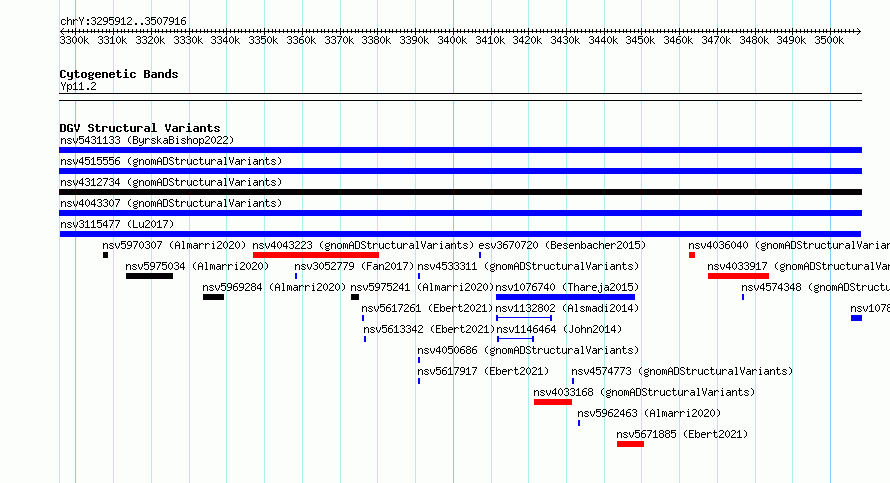
Task: Select the Yp11.2 band label
Action: click(x=78, y=86)
